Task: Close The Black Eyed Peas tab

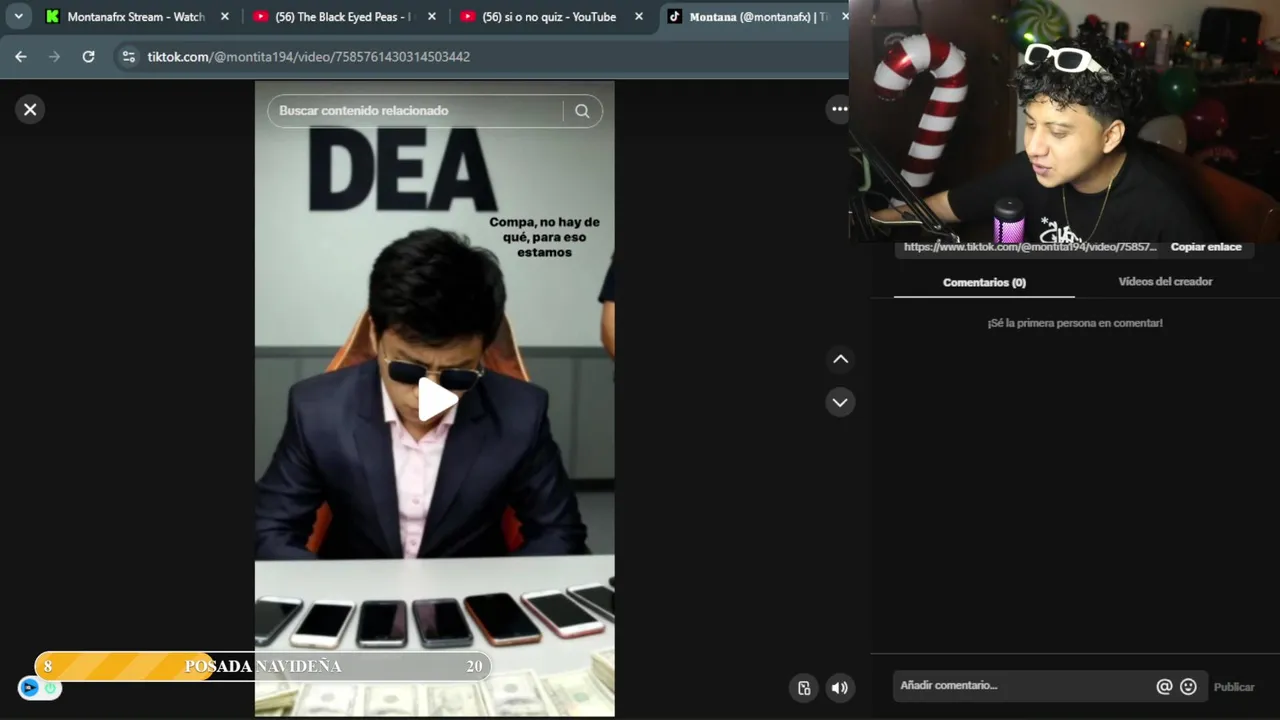Action: [432, 16]
